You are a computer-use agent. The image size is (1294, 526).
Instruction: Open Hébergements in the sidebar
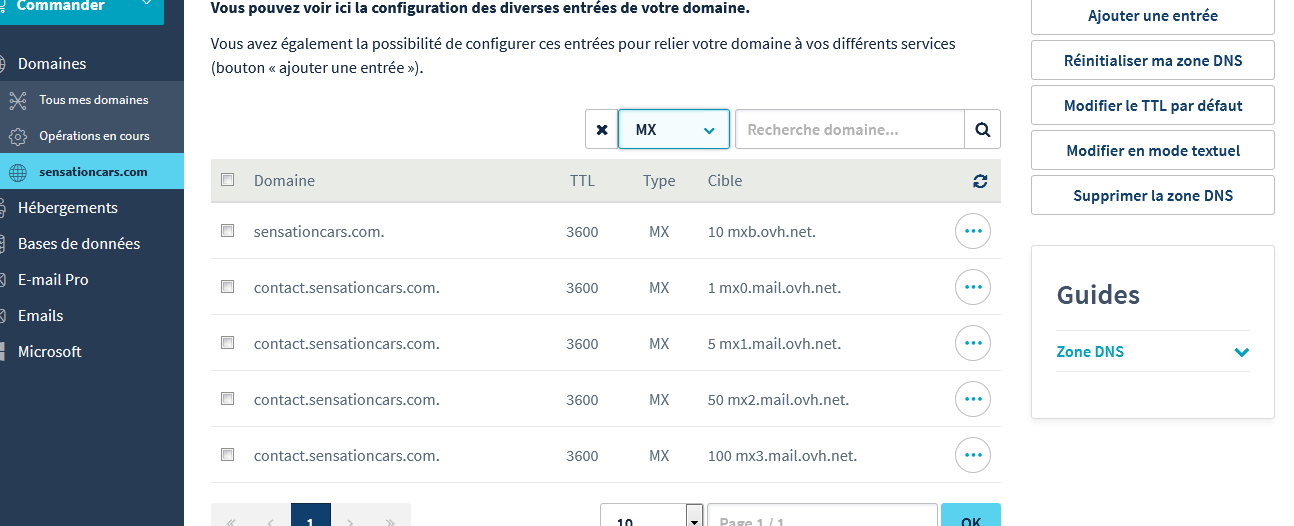[x=67, y=208]
